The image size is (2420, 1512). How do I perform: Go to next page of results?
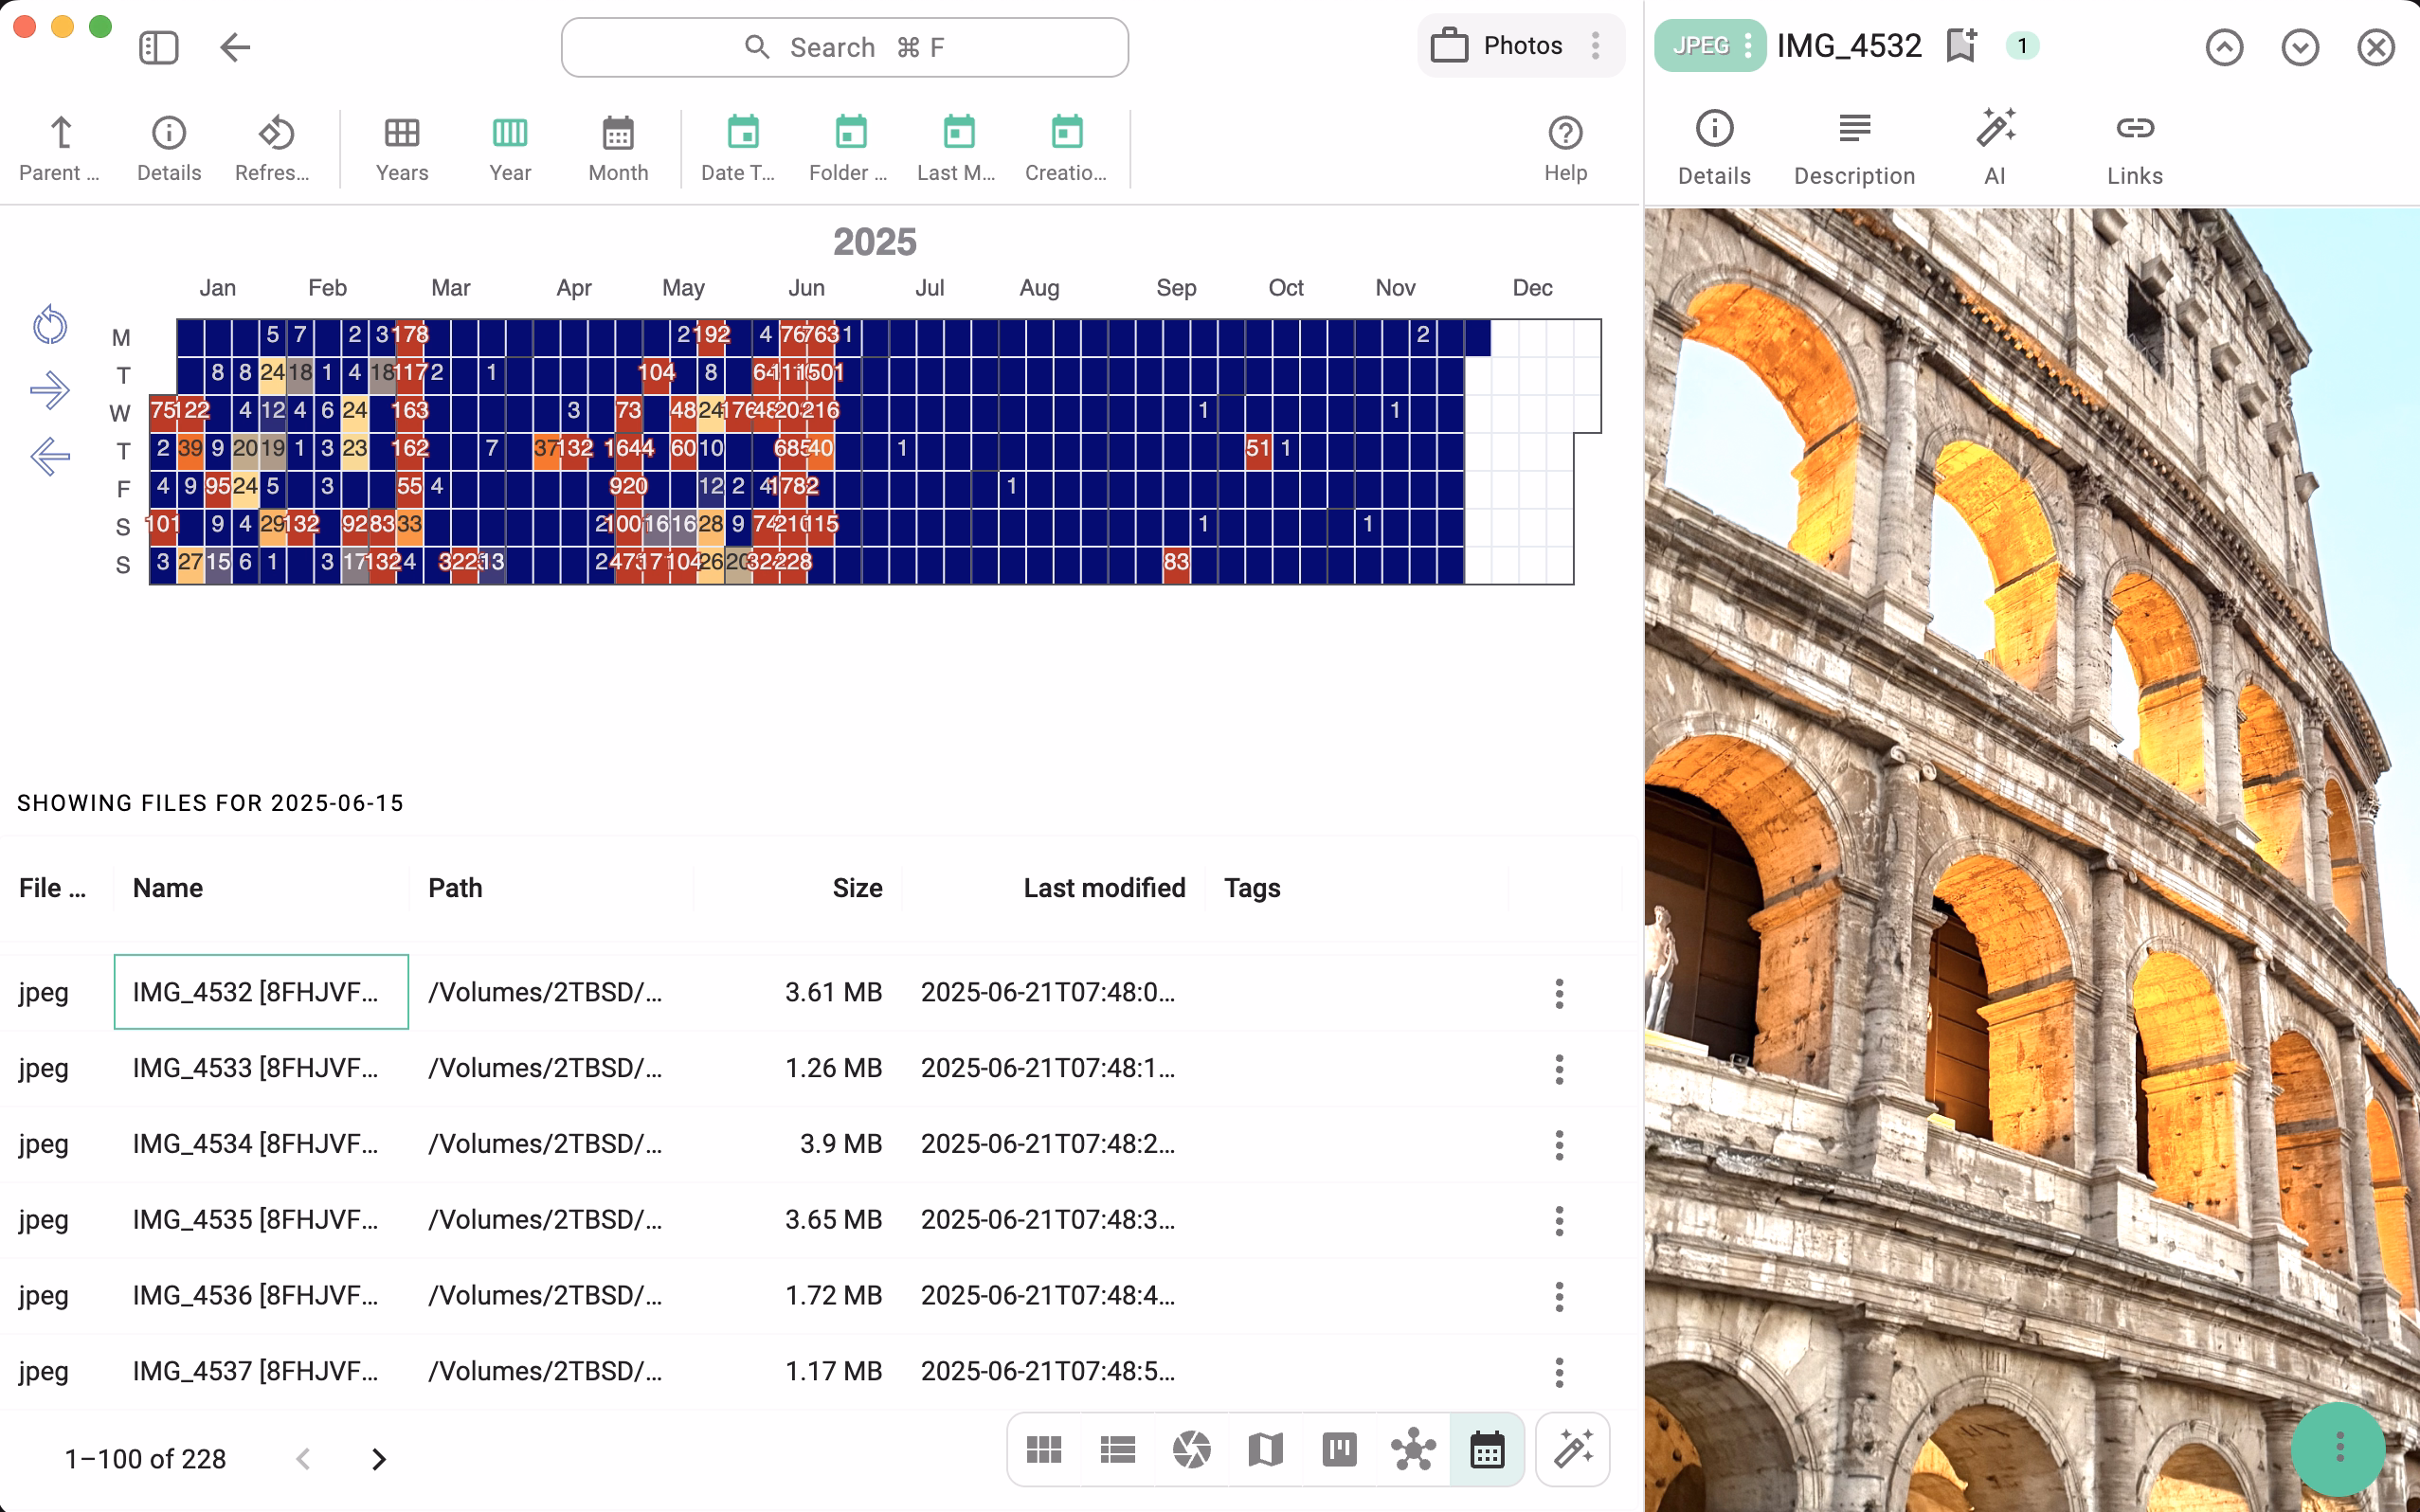[x=378, y=1458]
